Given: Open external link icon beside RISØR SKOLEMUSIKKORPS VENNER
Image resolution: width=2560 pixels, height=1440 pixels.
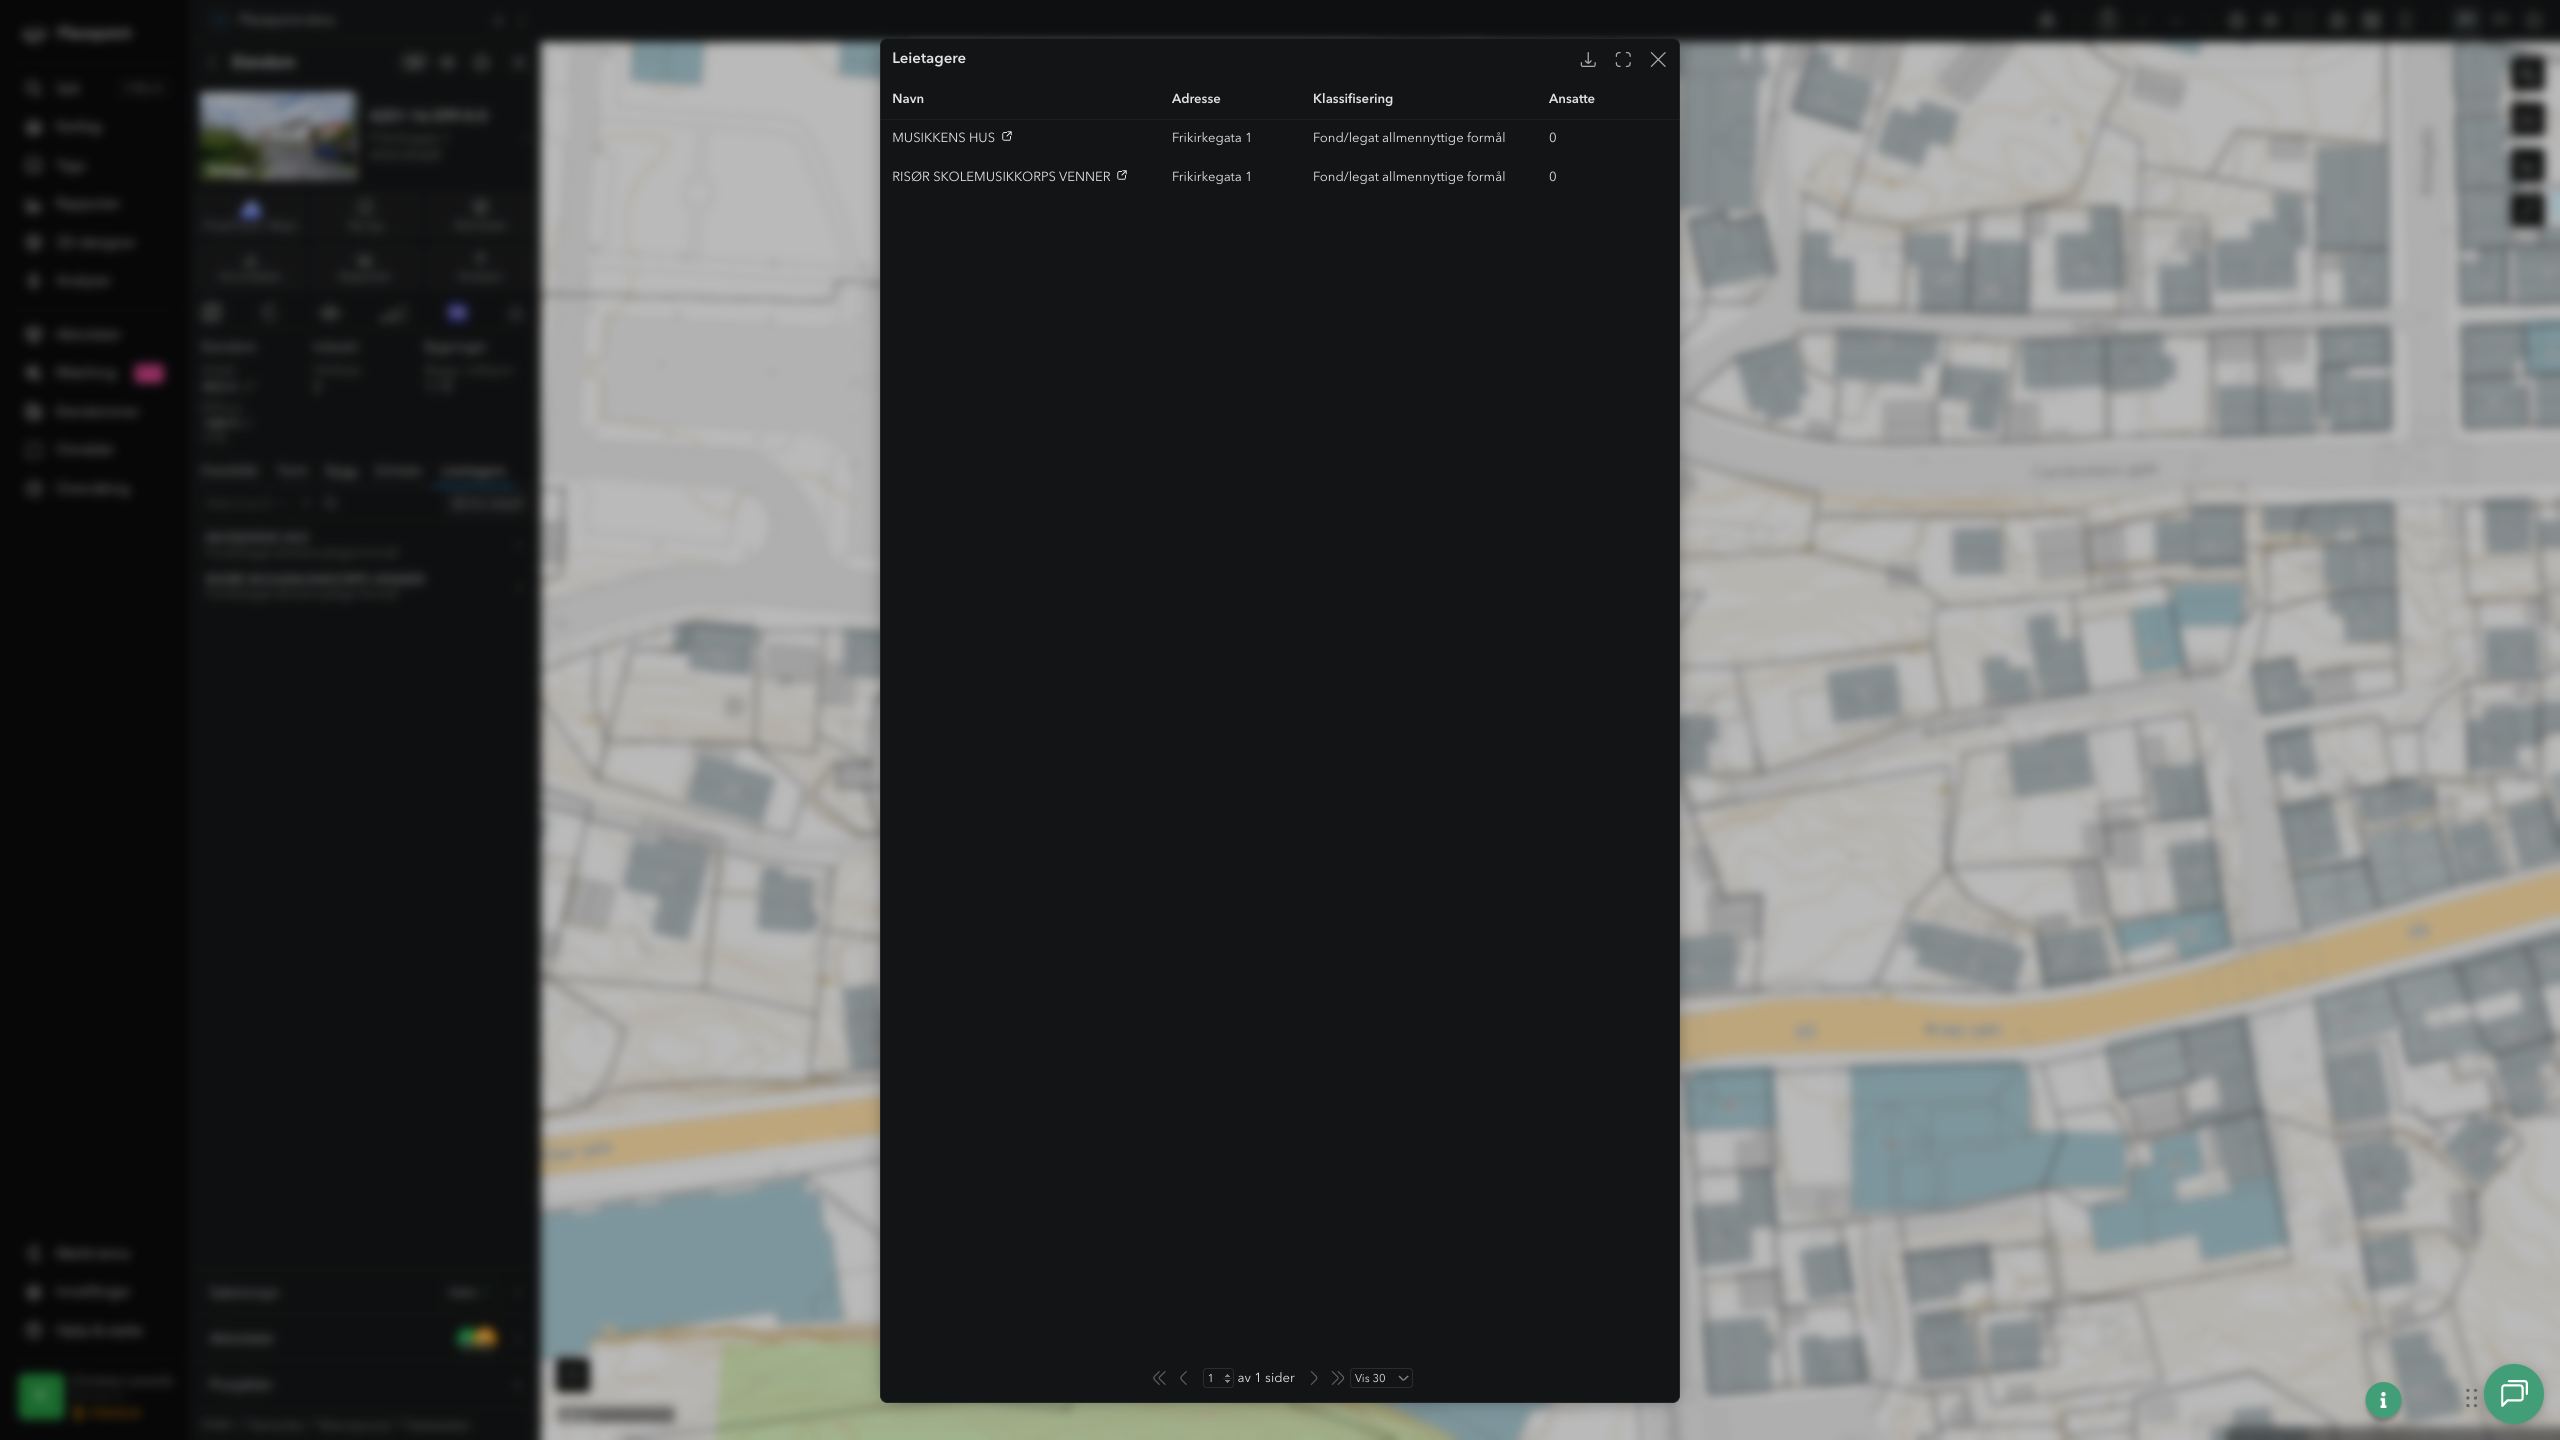Looking at the screenshot, I should 1122,176.
